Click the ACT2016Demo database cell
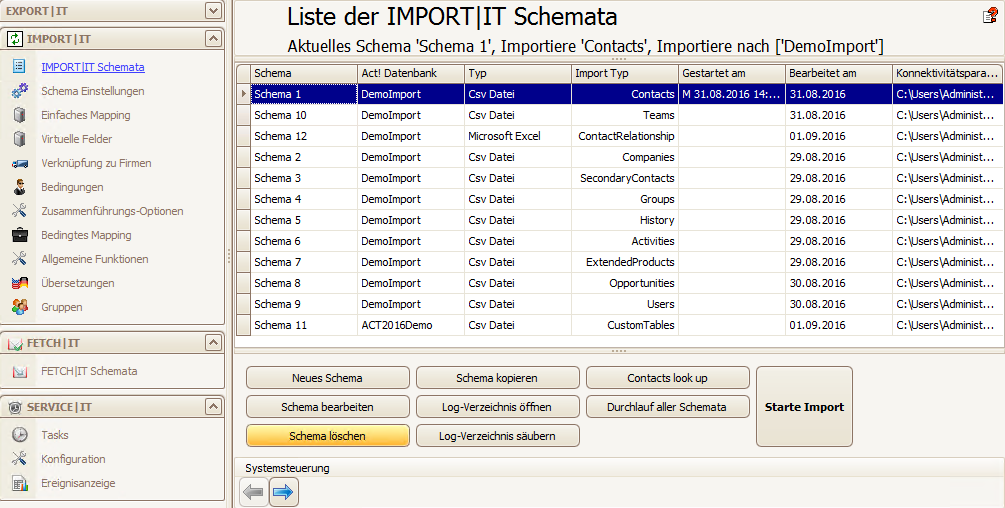The image size is (1005, 508). pyautogui.click(x=411, y=325)
